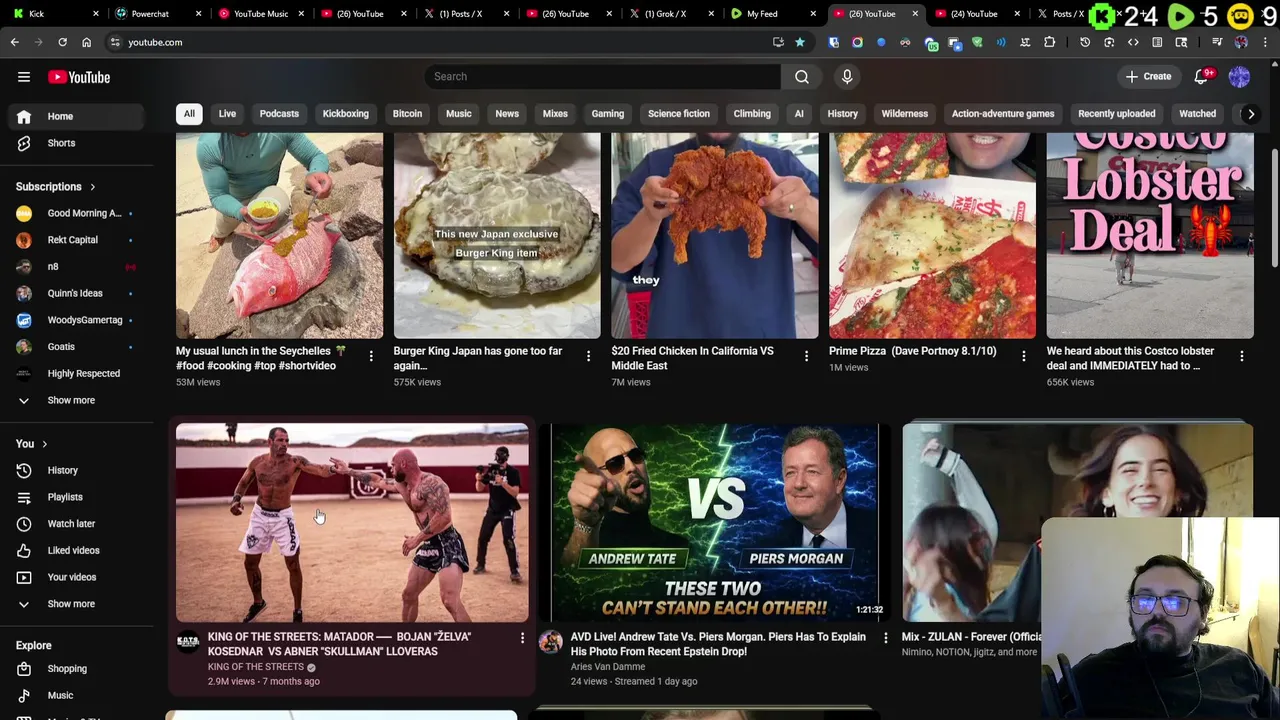
Task: Open the YouTube hamburger guide menu
Action: [x=24, y=77]
